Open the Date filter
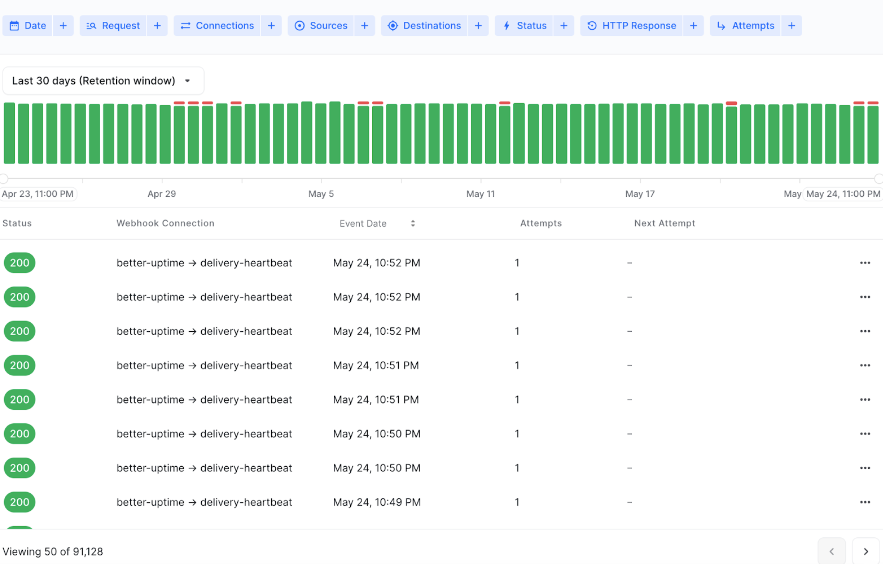The height and width of the screenshot is (564, 883). click(x=28, y=25)
